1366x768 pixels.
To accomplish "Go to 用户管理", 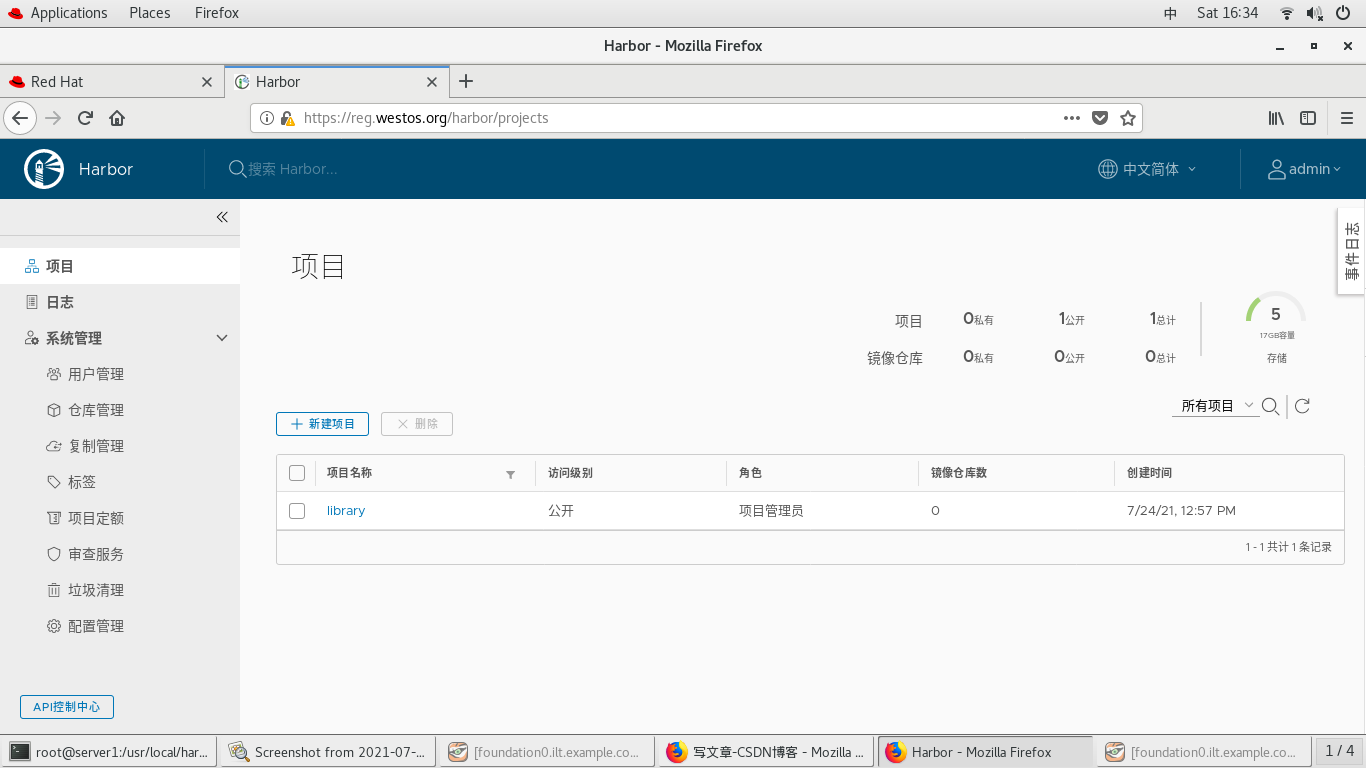I will pyautogui.click(x=96, y=374).
